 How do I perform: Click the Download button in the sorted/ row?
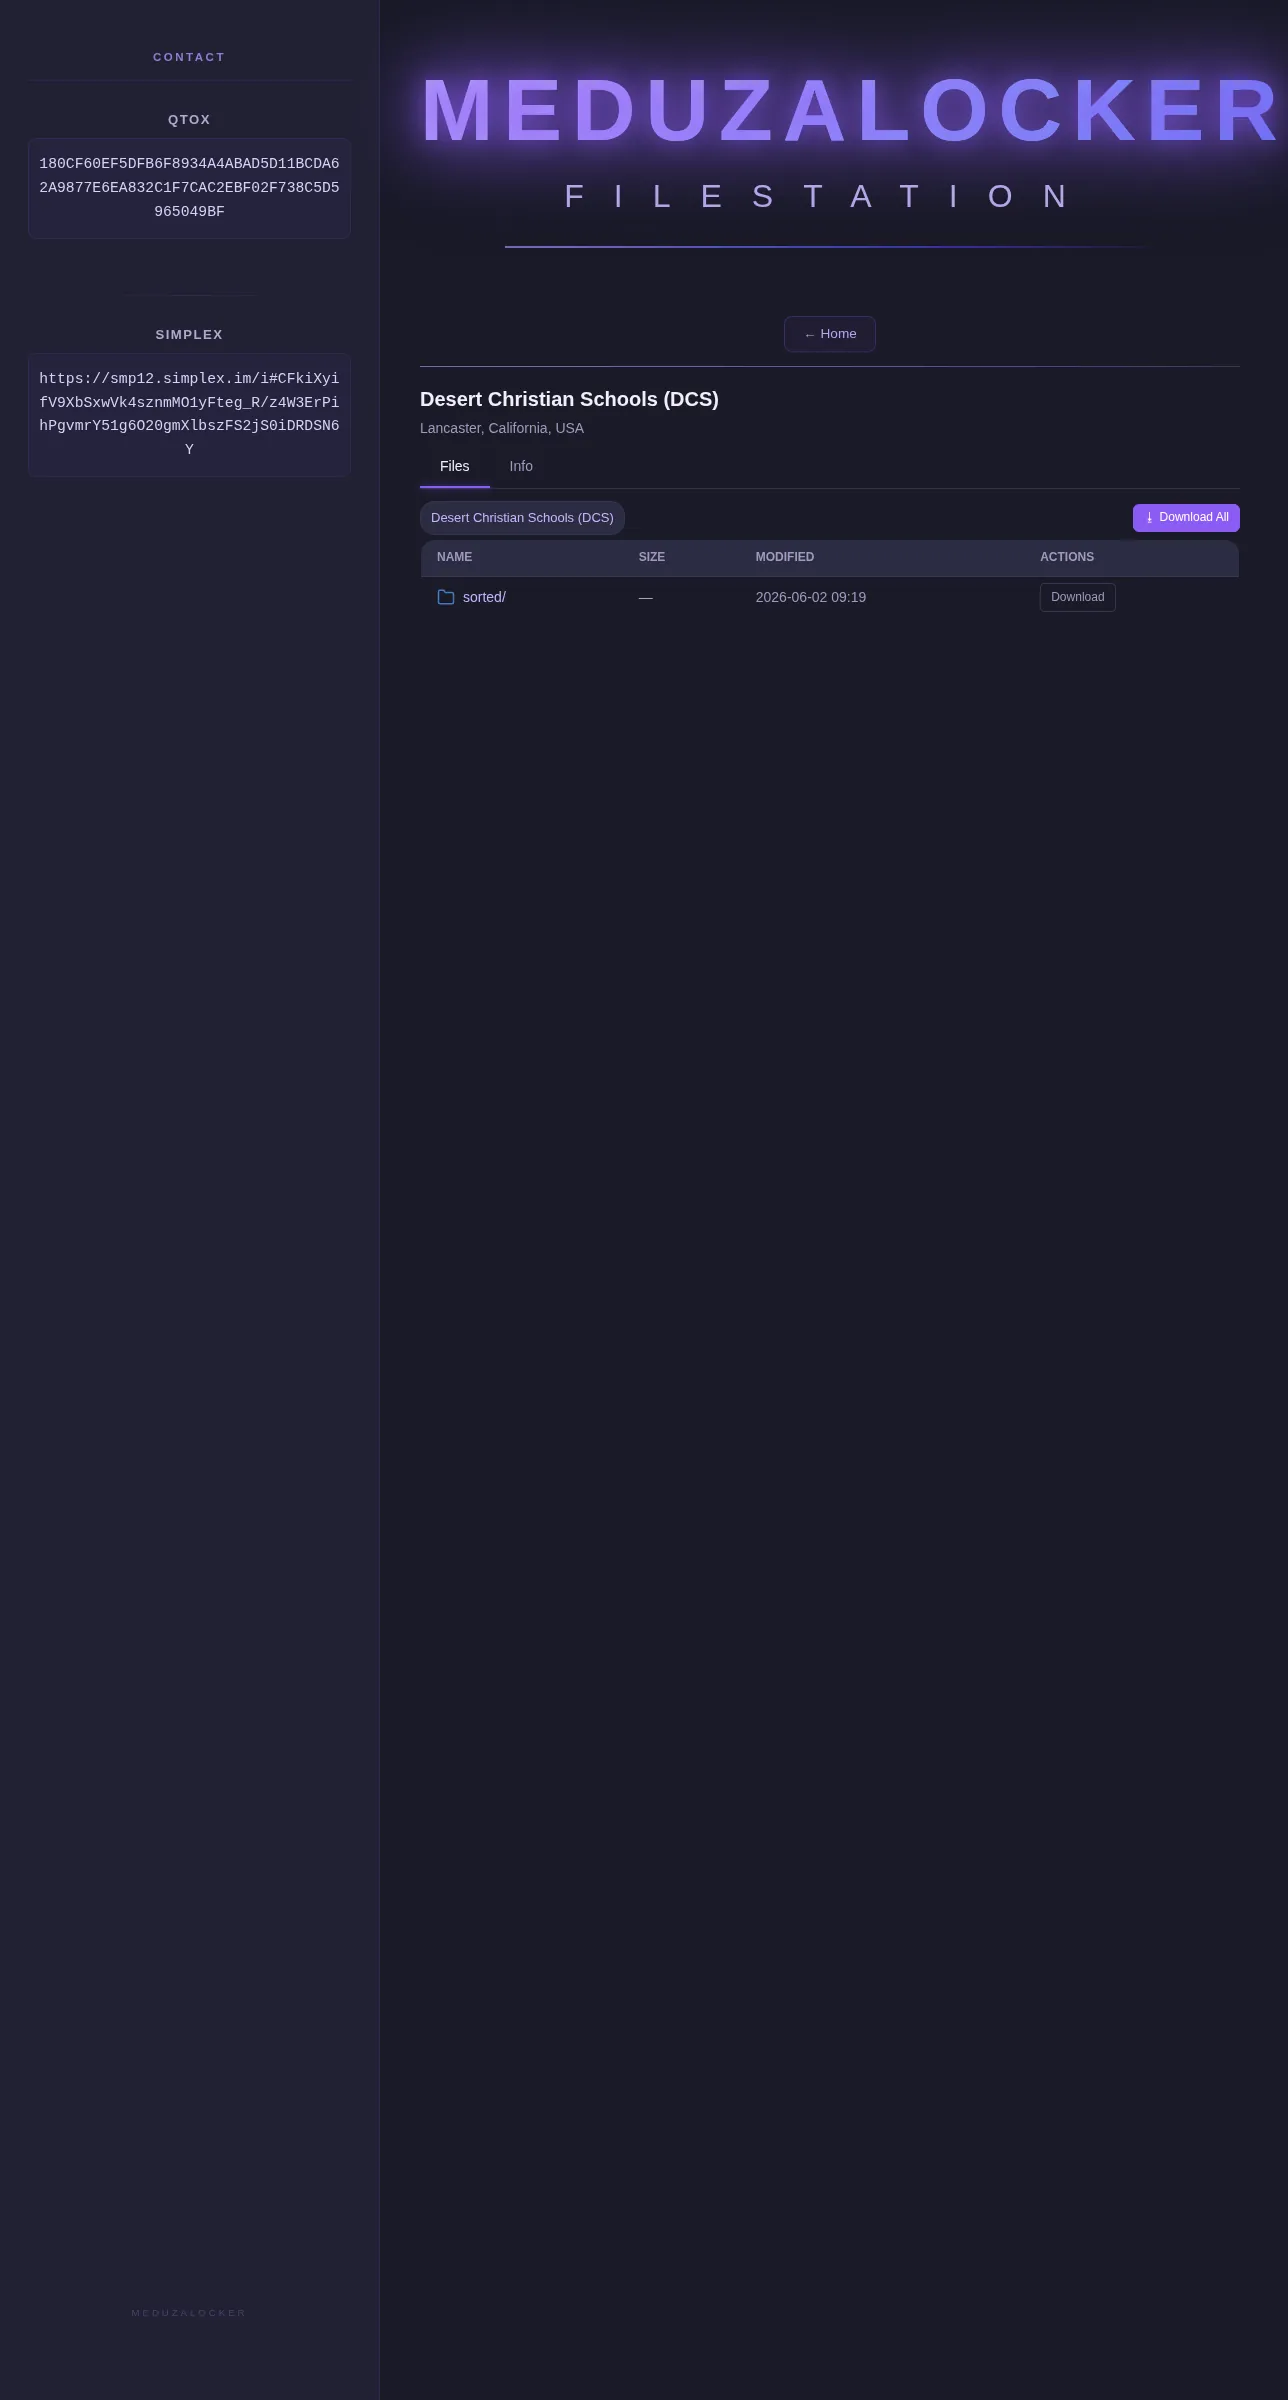click(x=1077, y=597)
